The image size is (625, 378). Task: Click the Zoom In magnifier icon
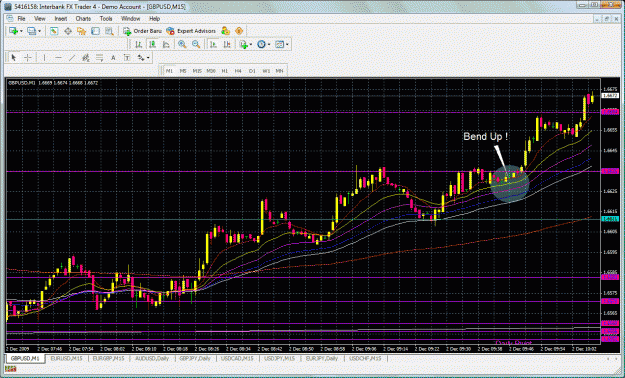tap(182, 44)
